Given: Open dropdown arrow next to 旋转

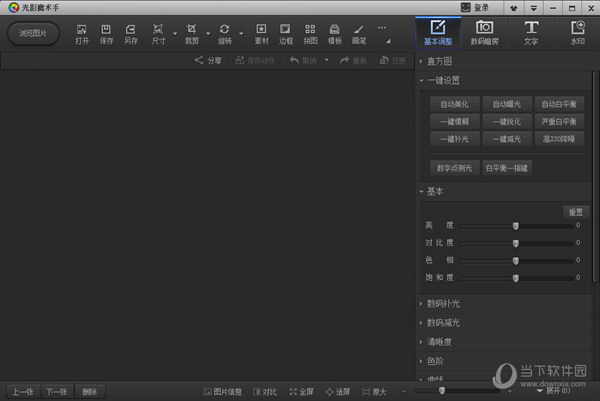Looking at the screenshot, I should pos(241,34).
